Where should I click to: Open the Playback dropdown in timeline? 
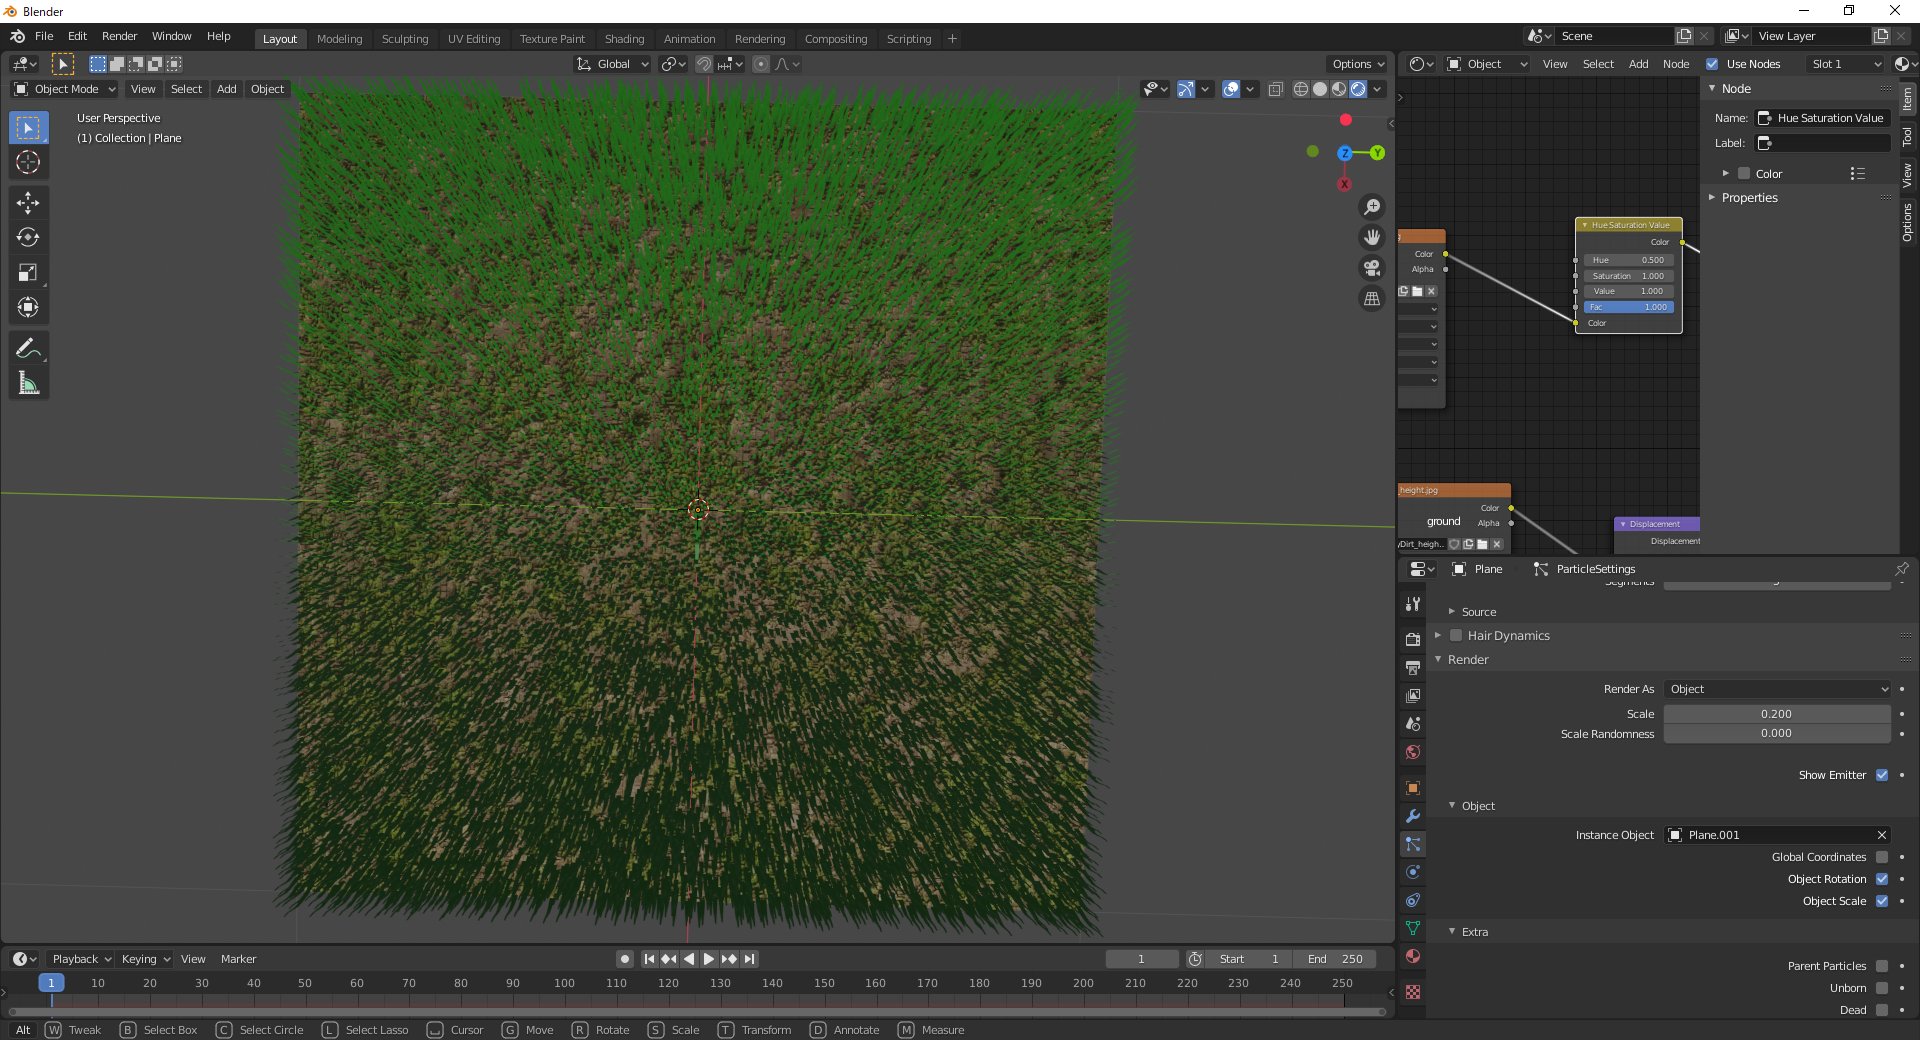coord(81,959)
